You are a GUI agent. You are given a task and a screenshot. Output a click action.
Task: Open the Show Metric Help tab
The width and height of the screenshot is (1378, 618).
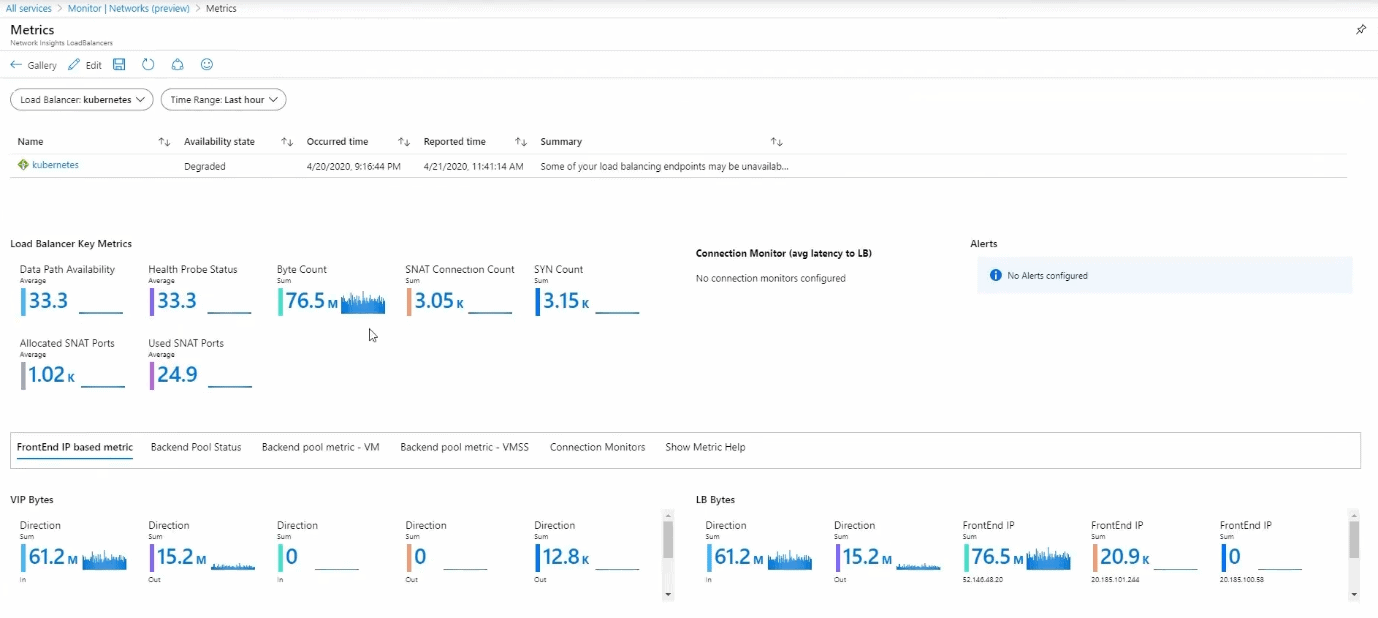[705, 448]
